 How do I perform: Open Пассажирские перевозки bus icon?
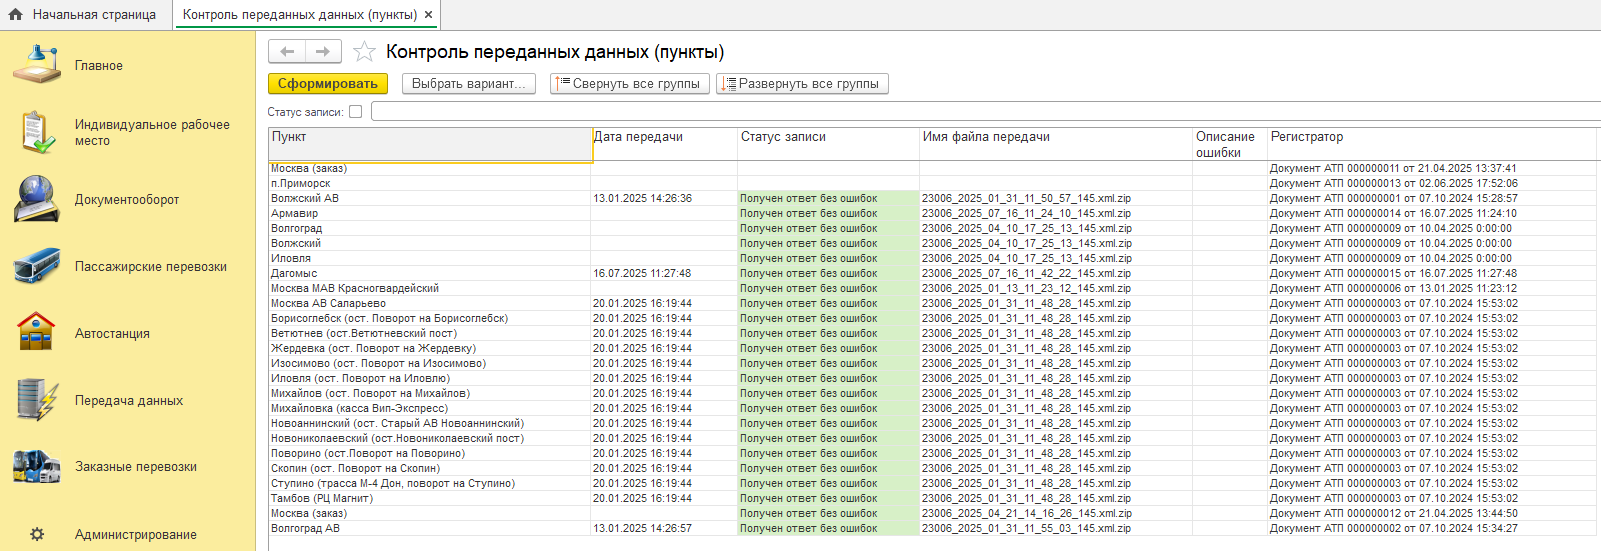tap(37, 266)
